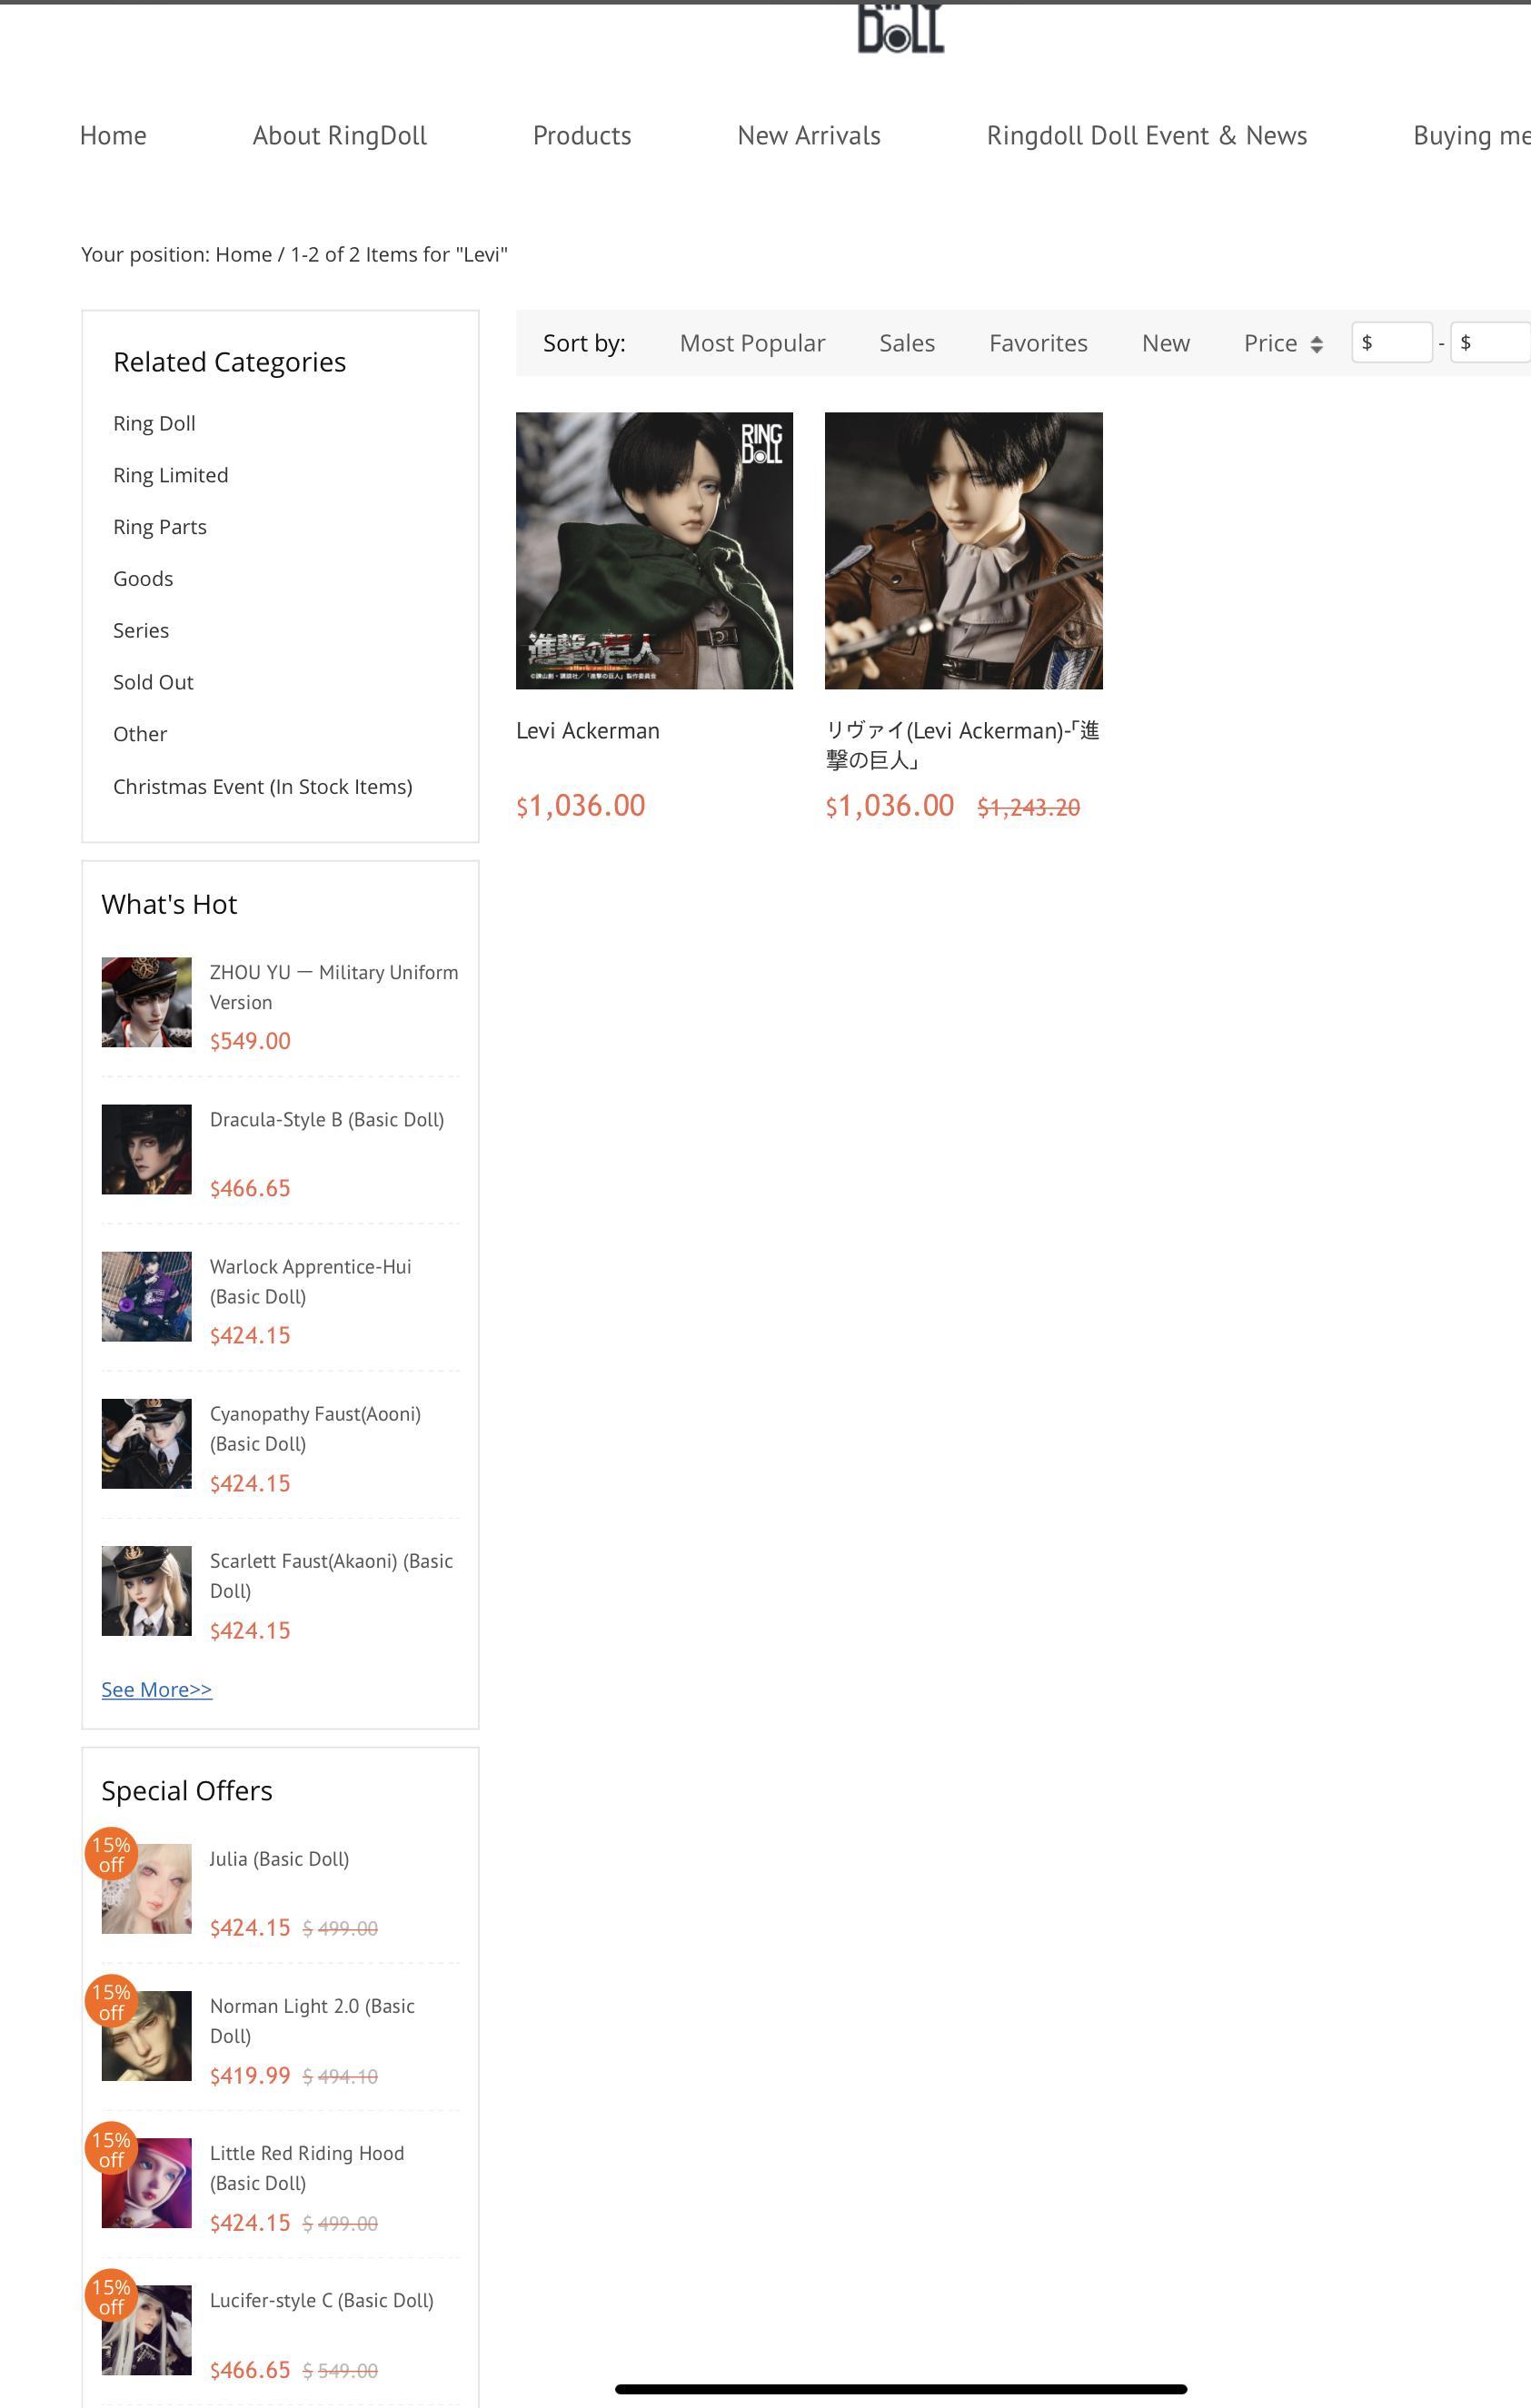The height and width of the screenshot is (2408, 1531).
Task: Open About RingDoll menu item
Action: [339, 136]
